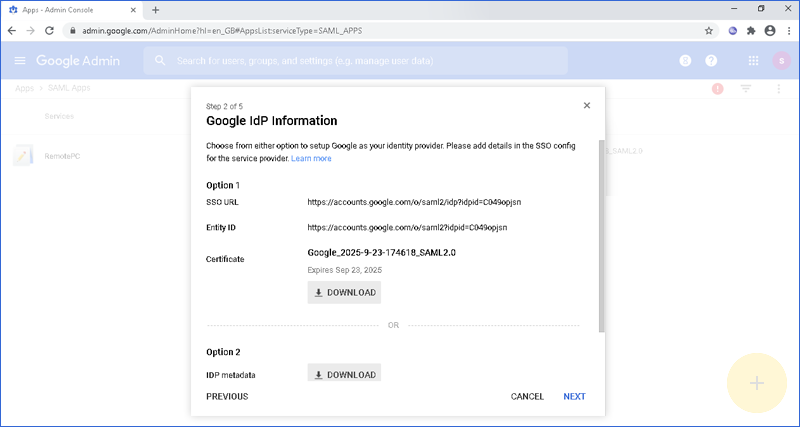Reload the page
Screen dimensions: 800x427
tap(49, 30)
